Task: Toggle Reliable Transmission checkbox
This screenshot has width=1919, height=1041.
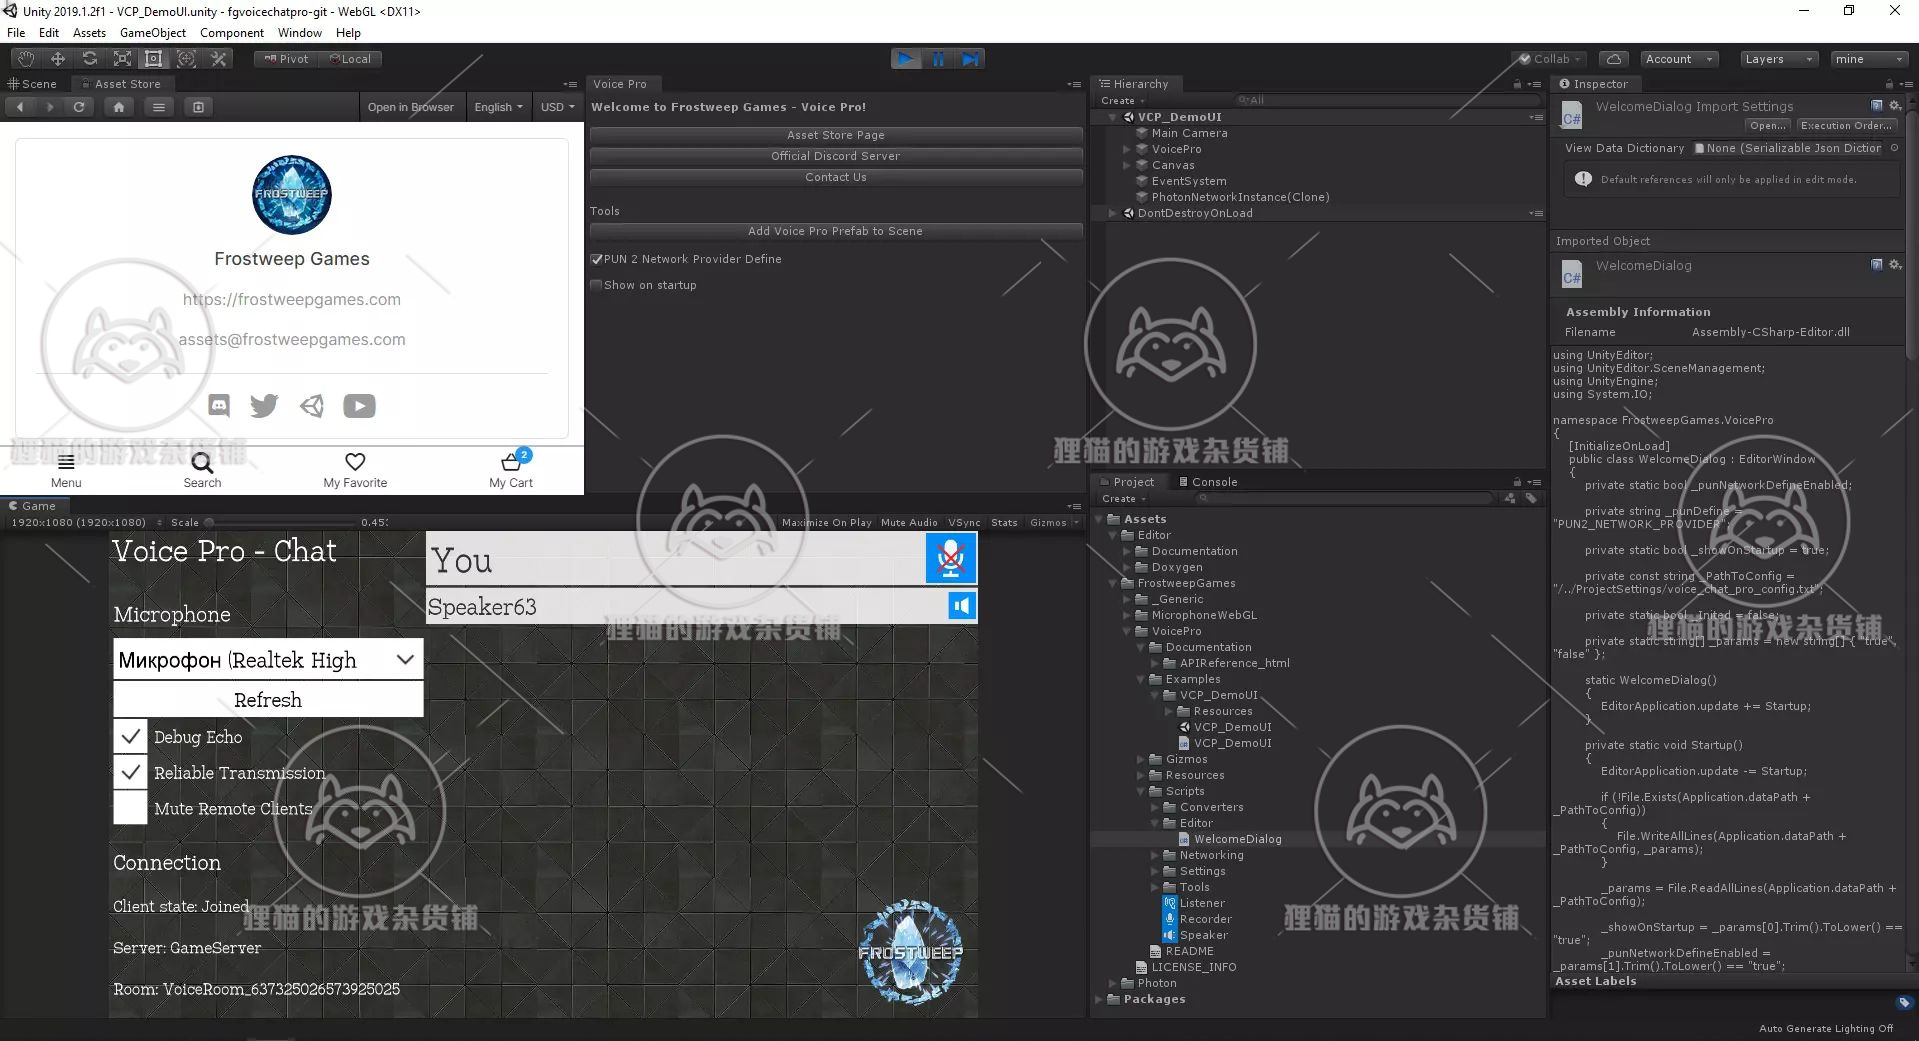Action: pos(131,773)
